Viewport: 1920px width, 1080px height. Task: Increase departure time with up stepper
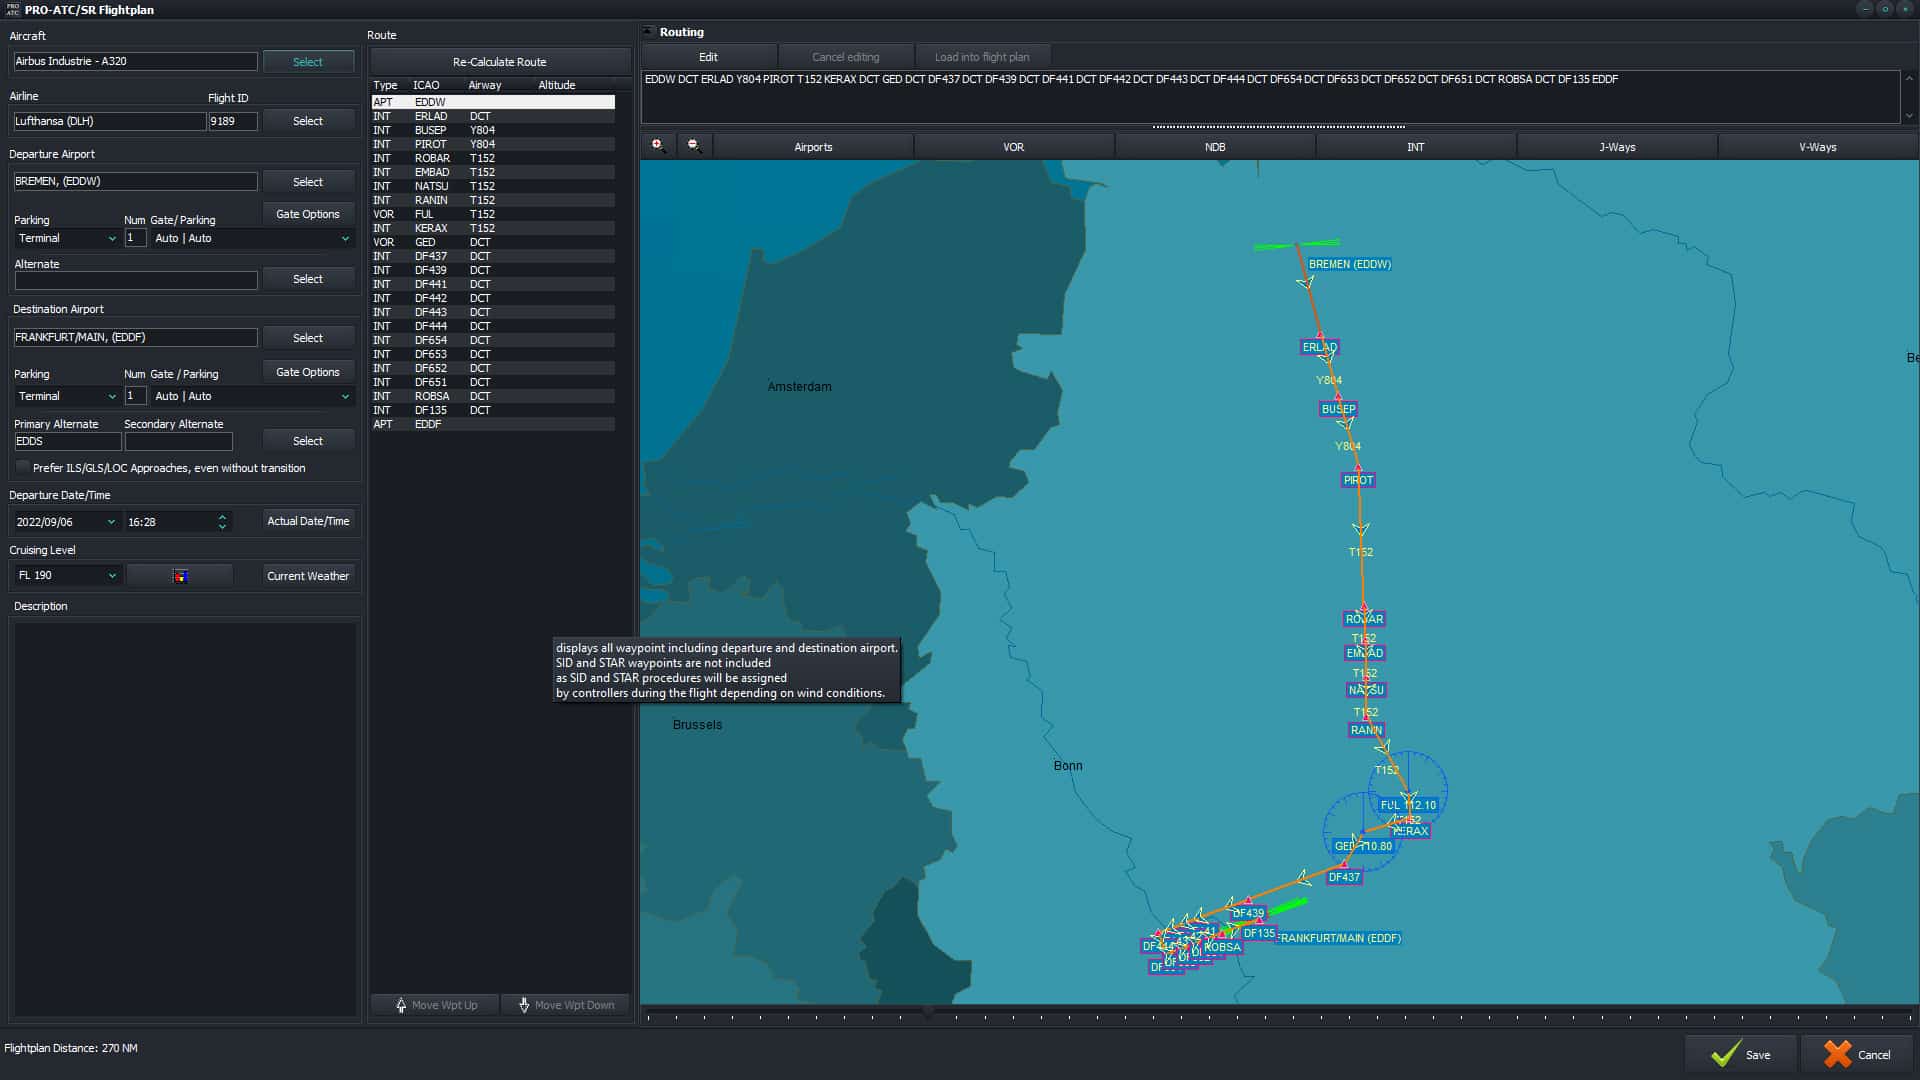[222, 516]
